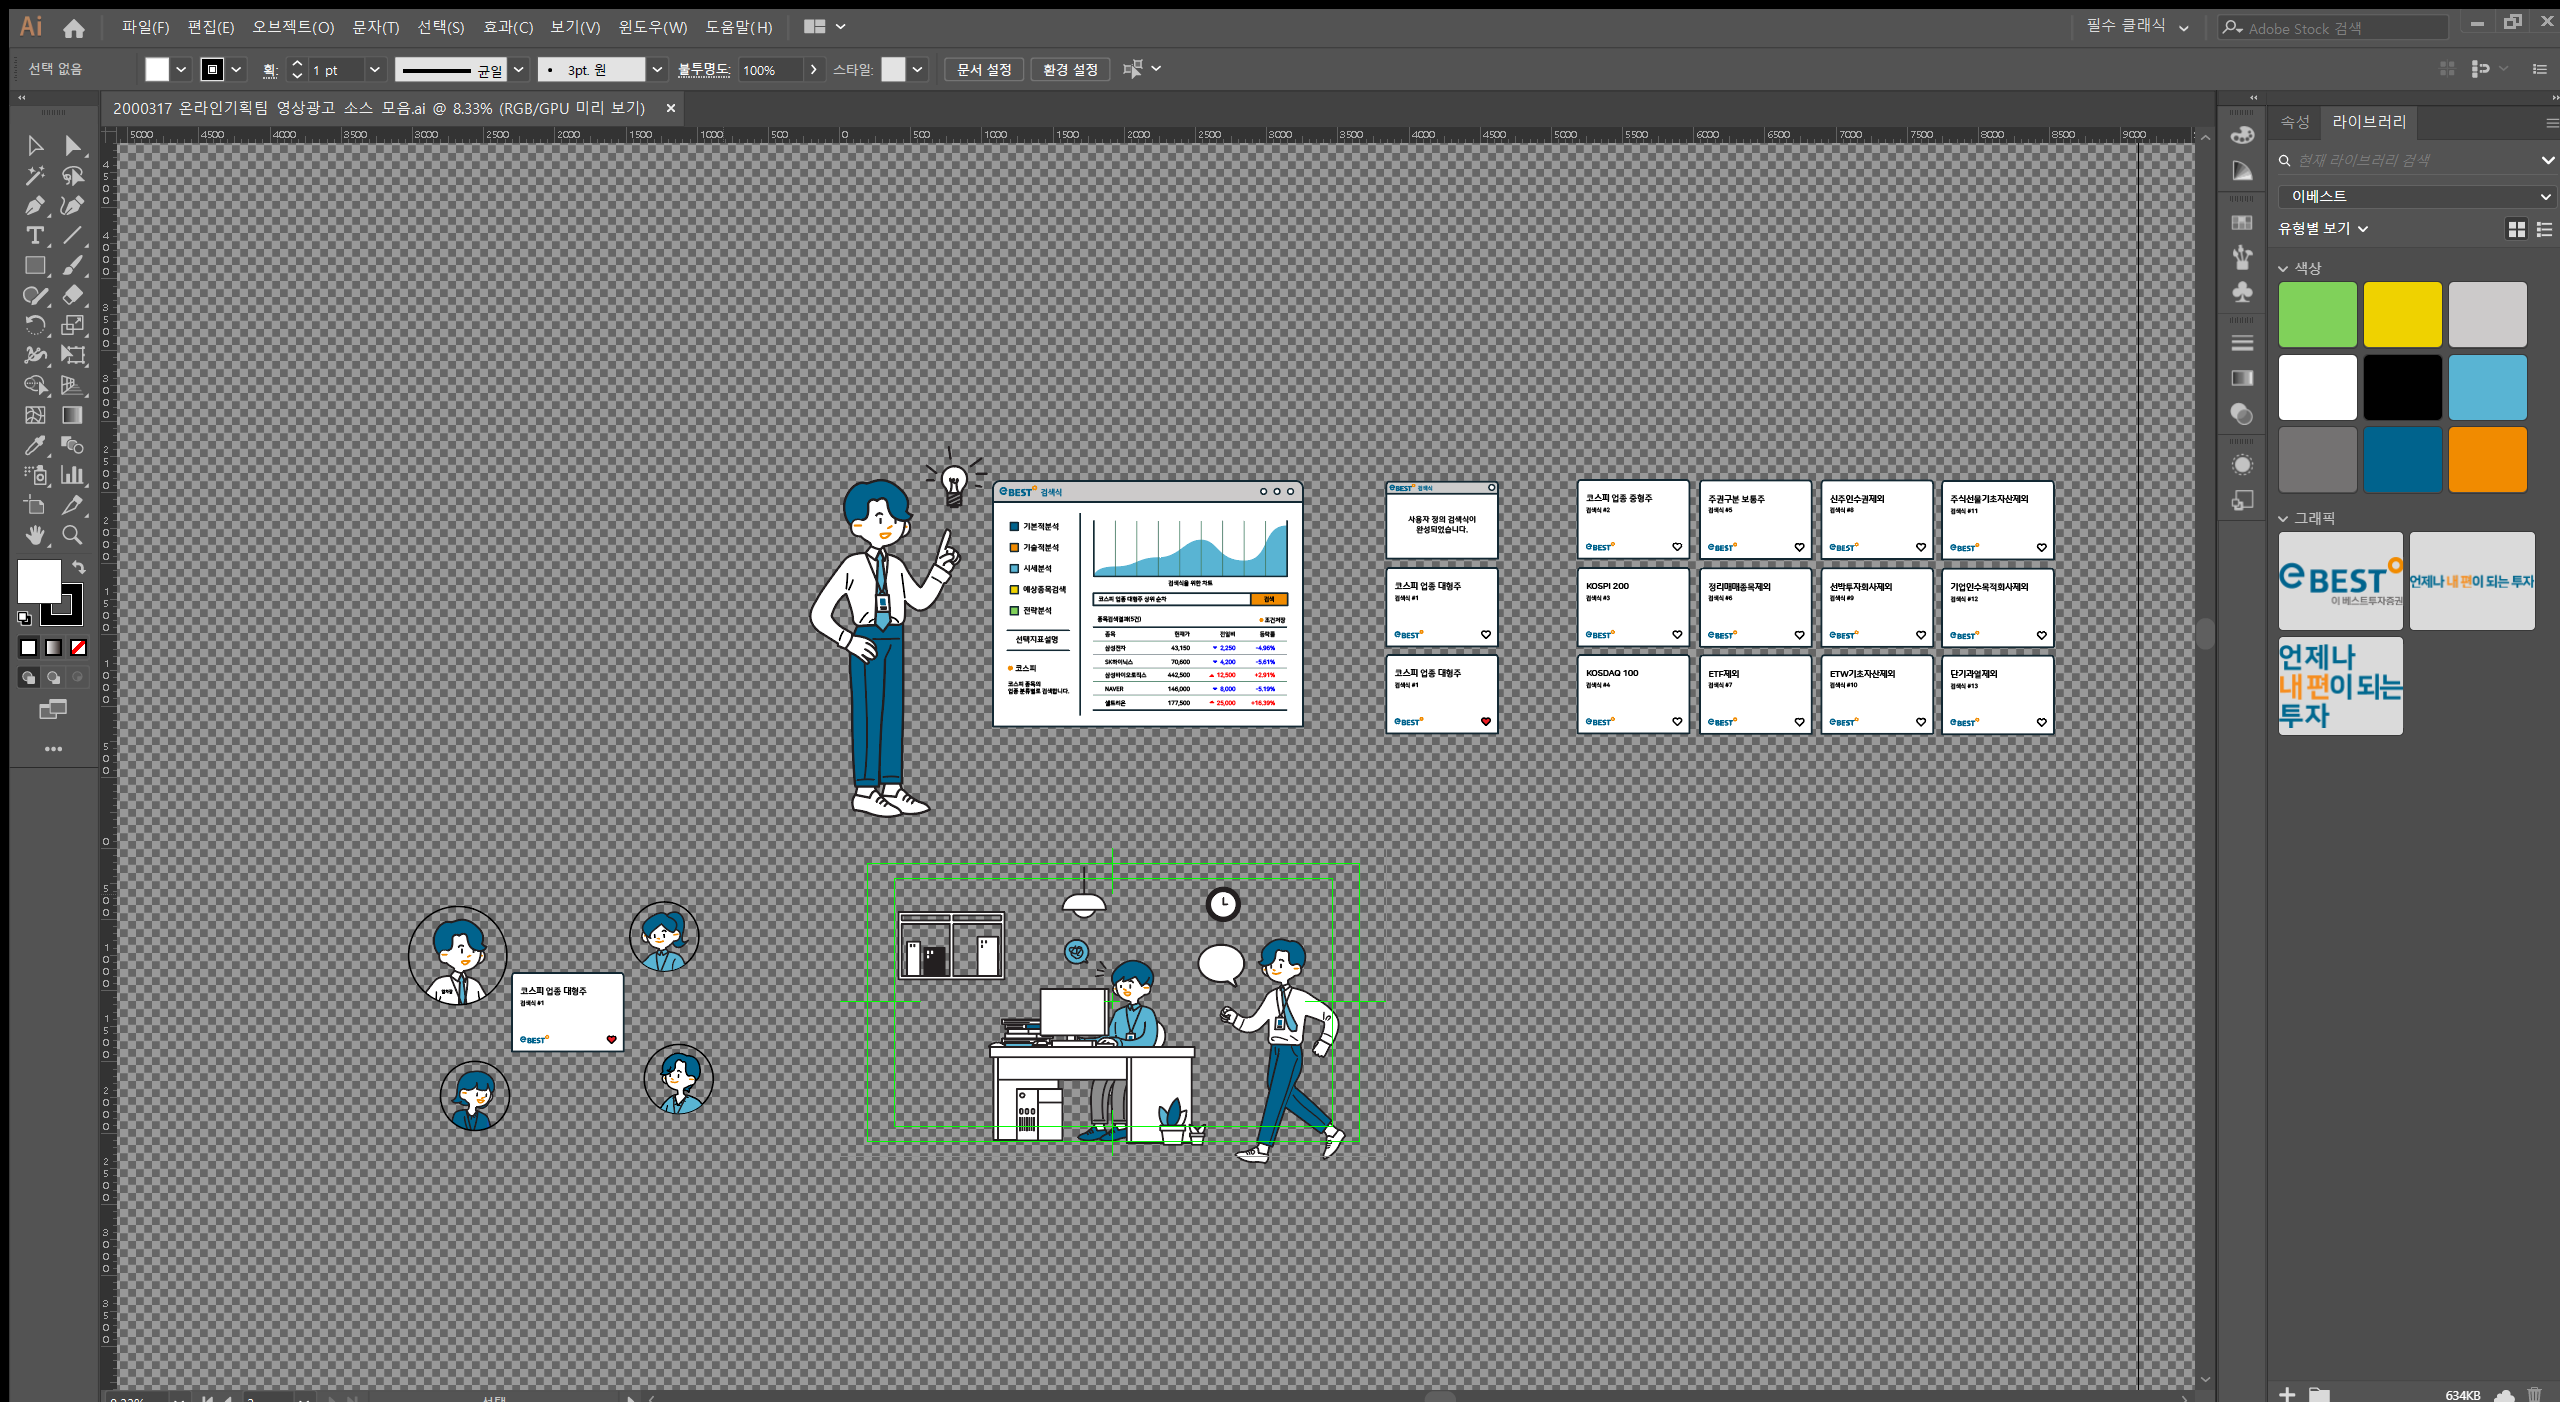This screenshot has height=1402, width=2560.
Task: Select the Type tool
Action: click(x=35, y=236)
